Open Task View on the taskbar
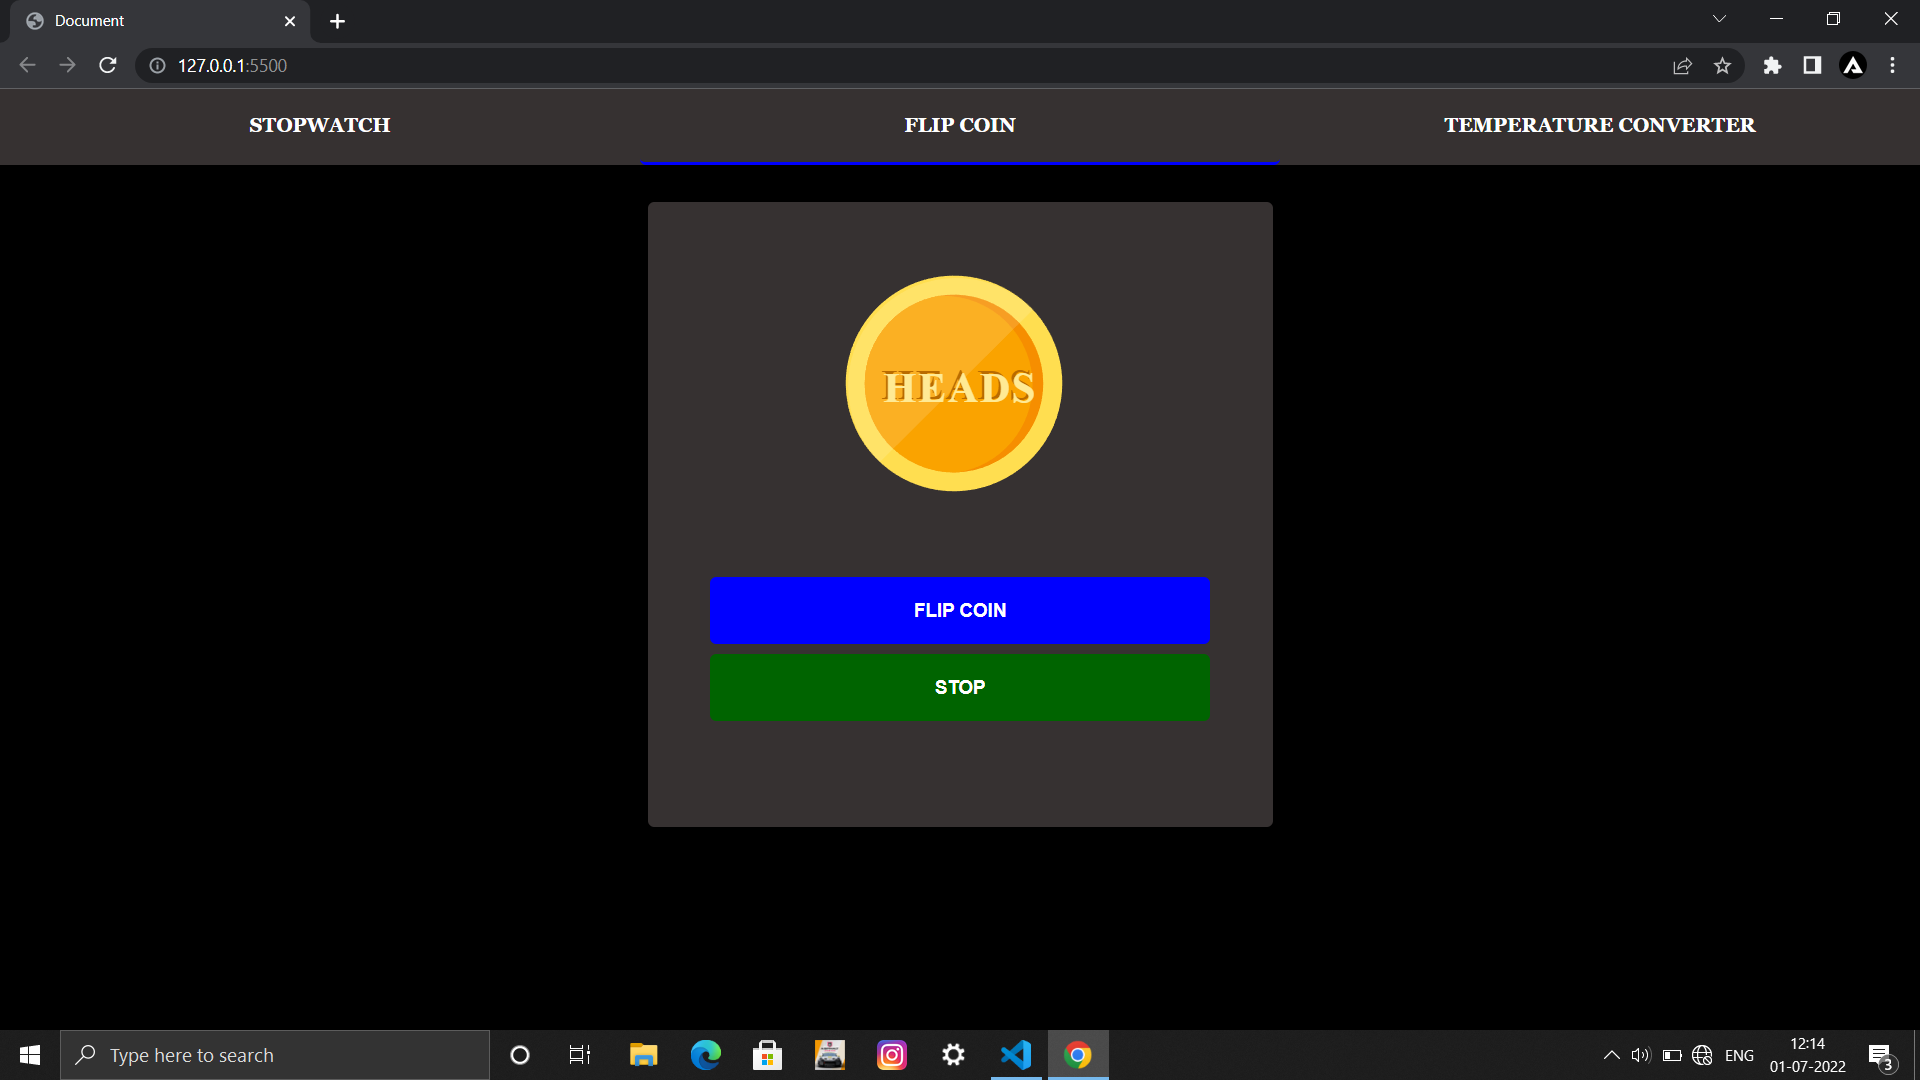 pyautogui.click(x=580, y=1055)
